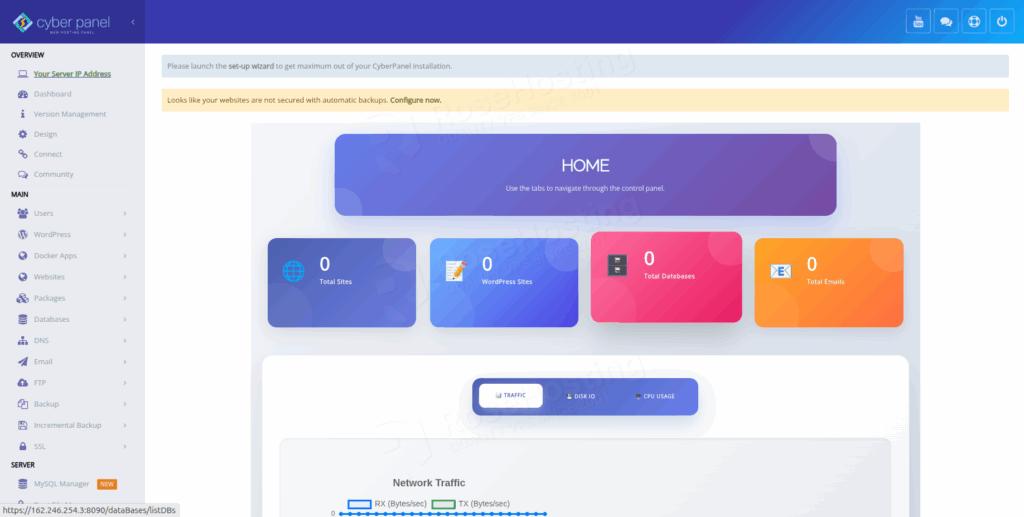1024x517 pixels.
Task: Click the Dashboard gauge icon in the sidebar
Action: [23, 94]
